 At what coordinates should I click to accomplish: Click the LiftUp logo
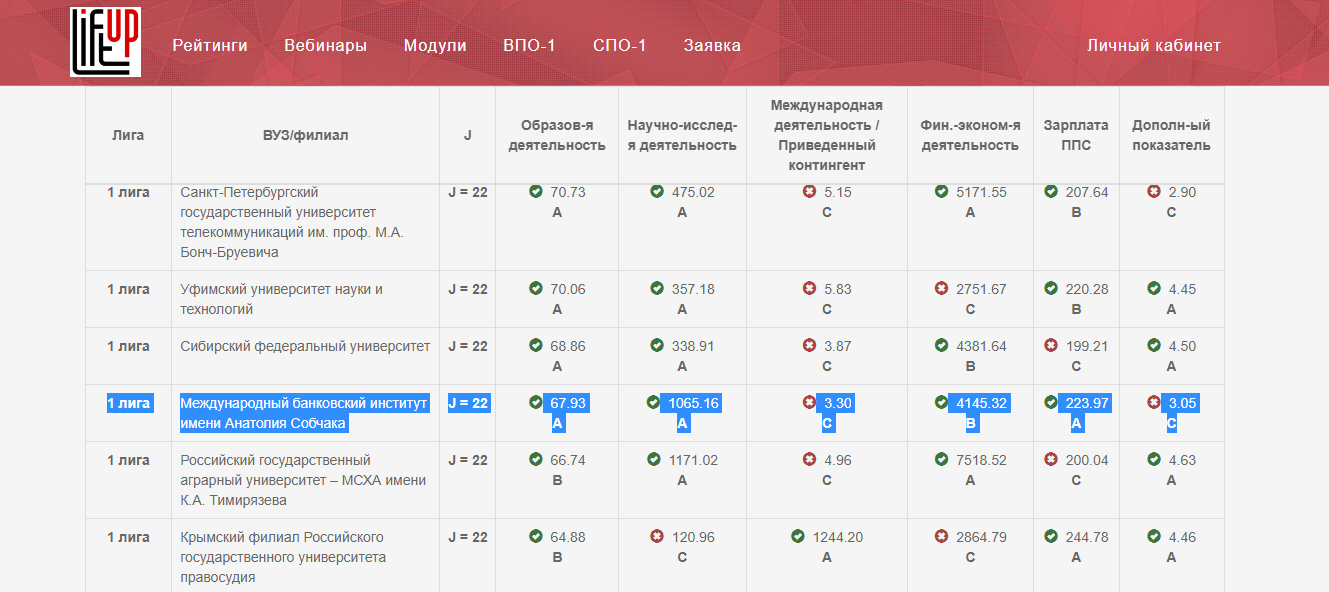pos(105,42)
